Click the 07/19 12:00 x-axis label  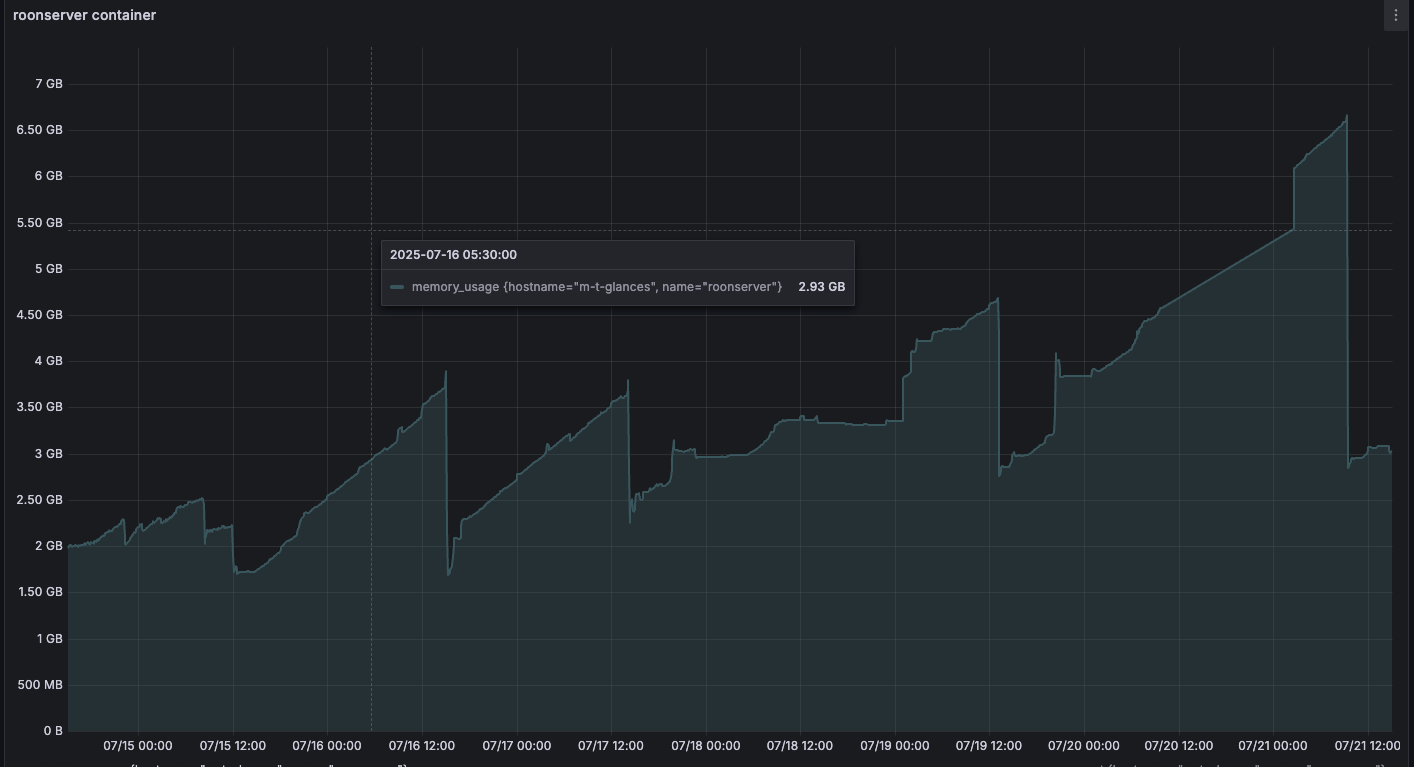988,745
